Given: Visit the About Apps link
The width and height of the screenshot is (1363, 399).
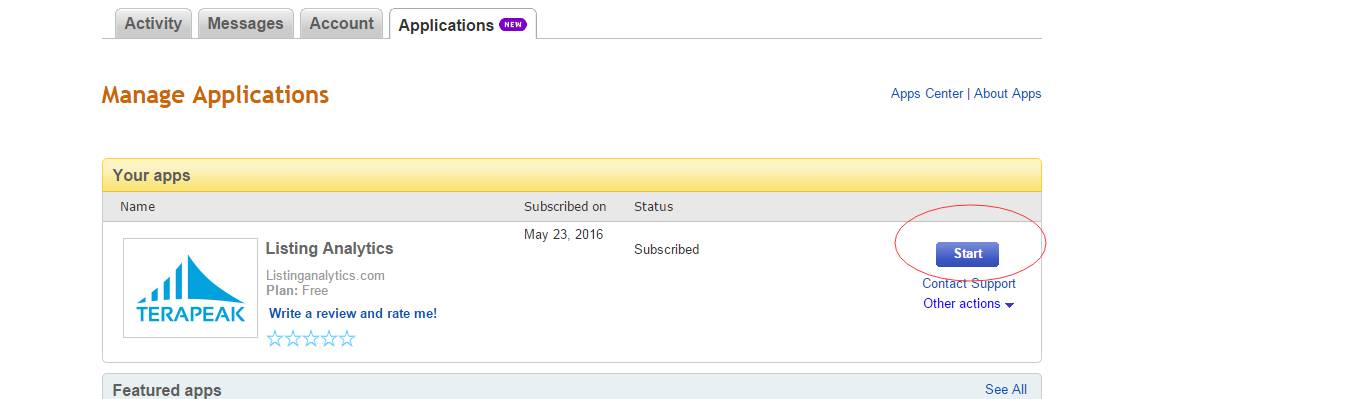Looking at the screenshot, I should [1007, 94].
